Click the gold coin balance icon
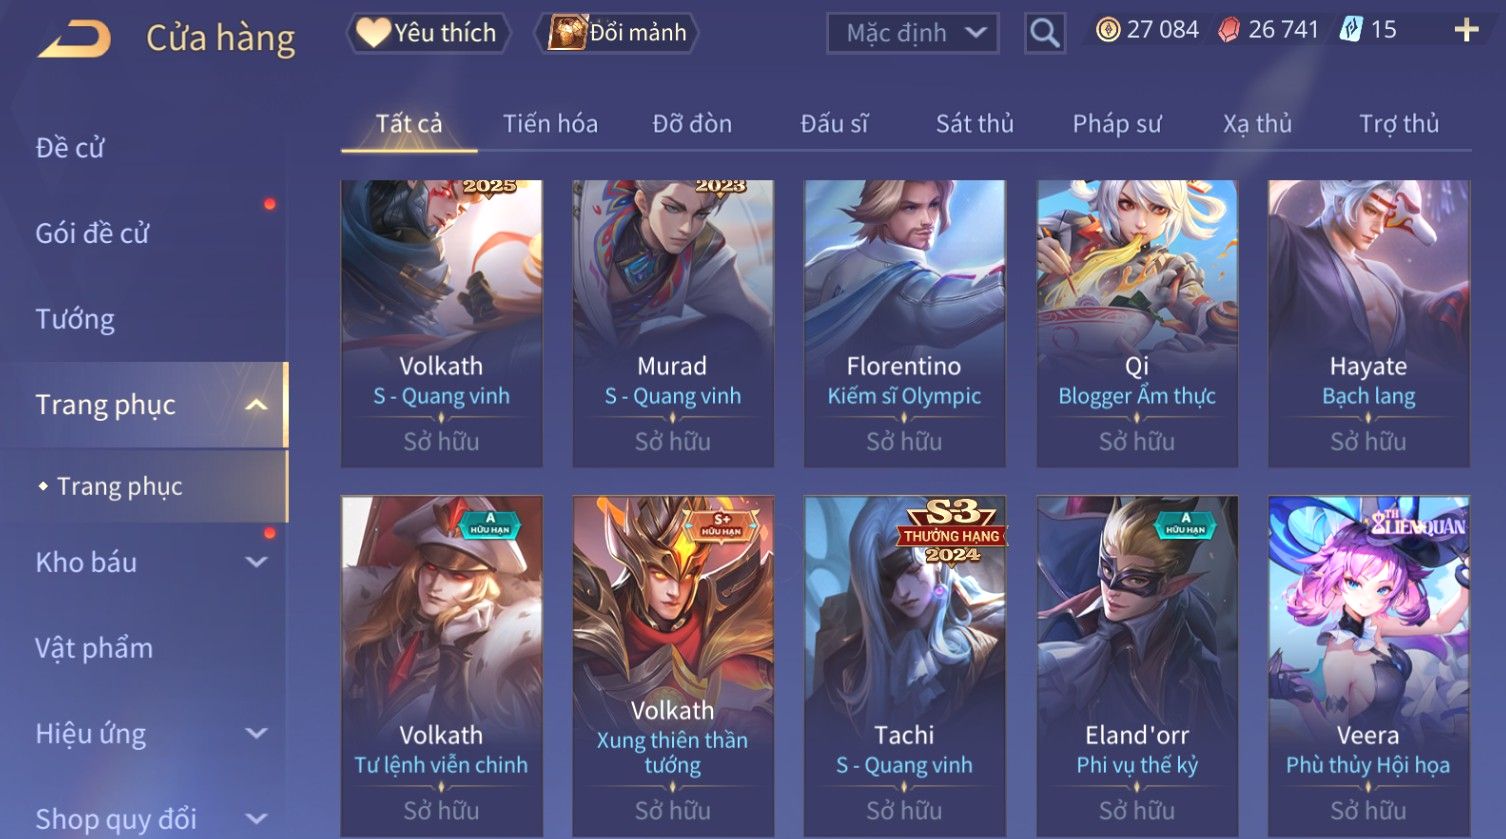Image resolution: width=1506 pixels, height=839 pixels. click(1107, 30)
